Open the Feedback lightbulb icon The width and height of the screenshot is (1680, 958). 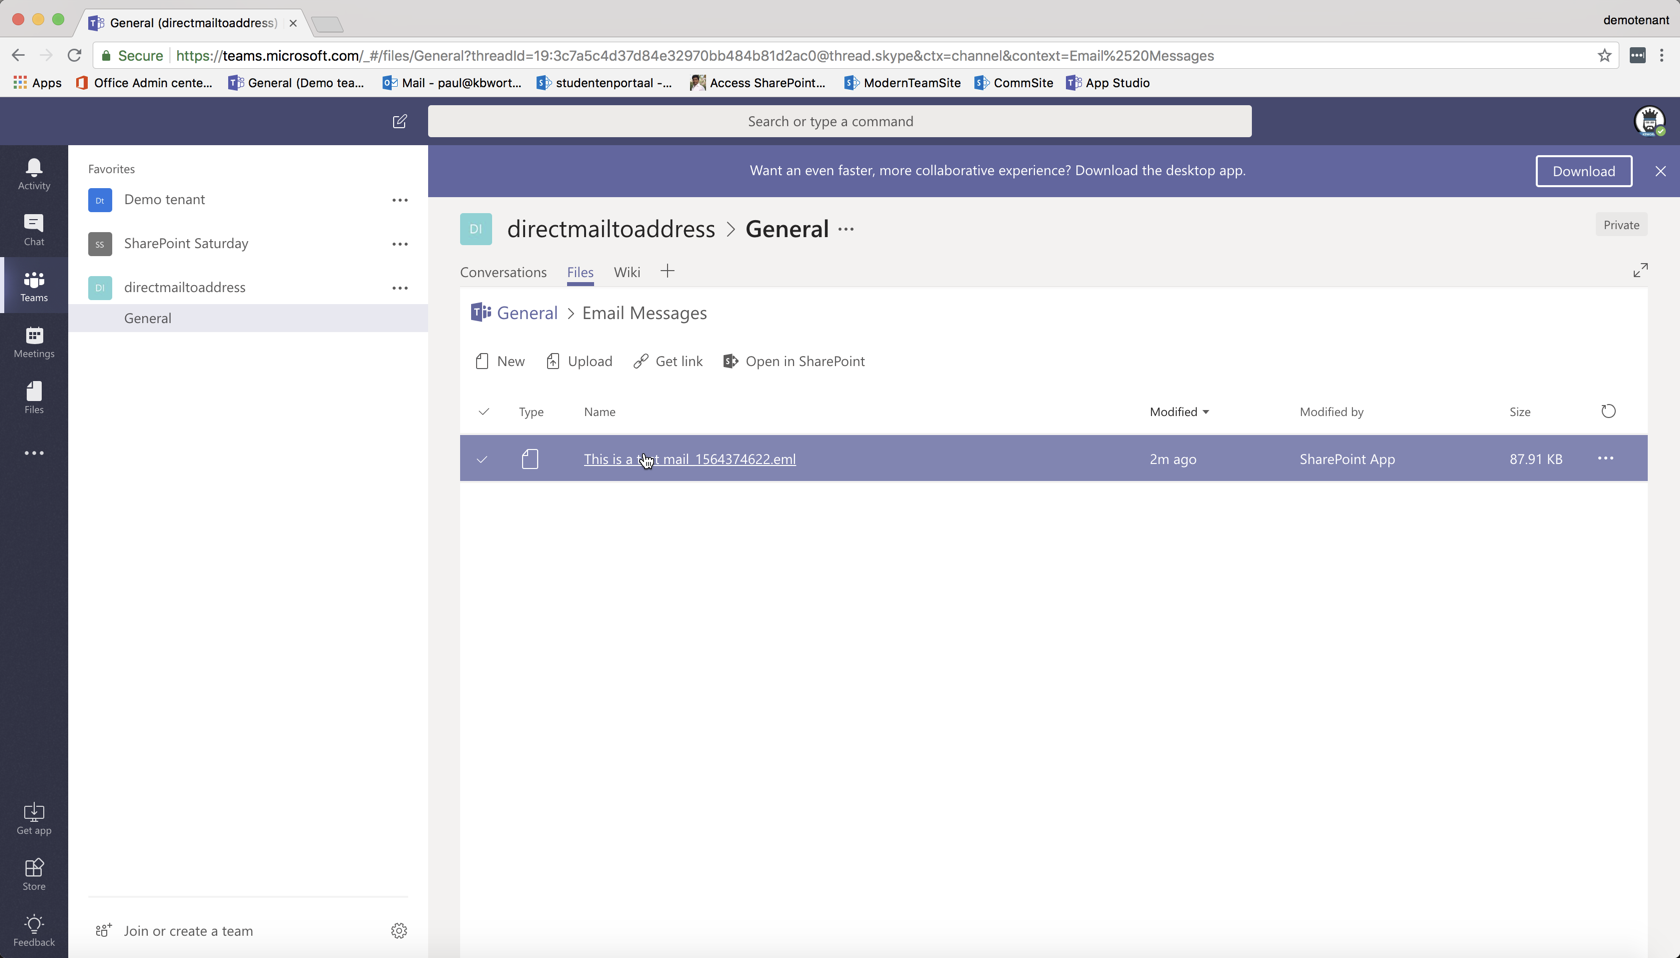(x=34, y=930)
